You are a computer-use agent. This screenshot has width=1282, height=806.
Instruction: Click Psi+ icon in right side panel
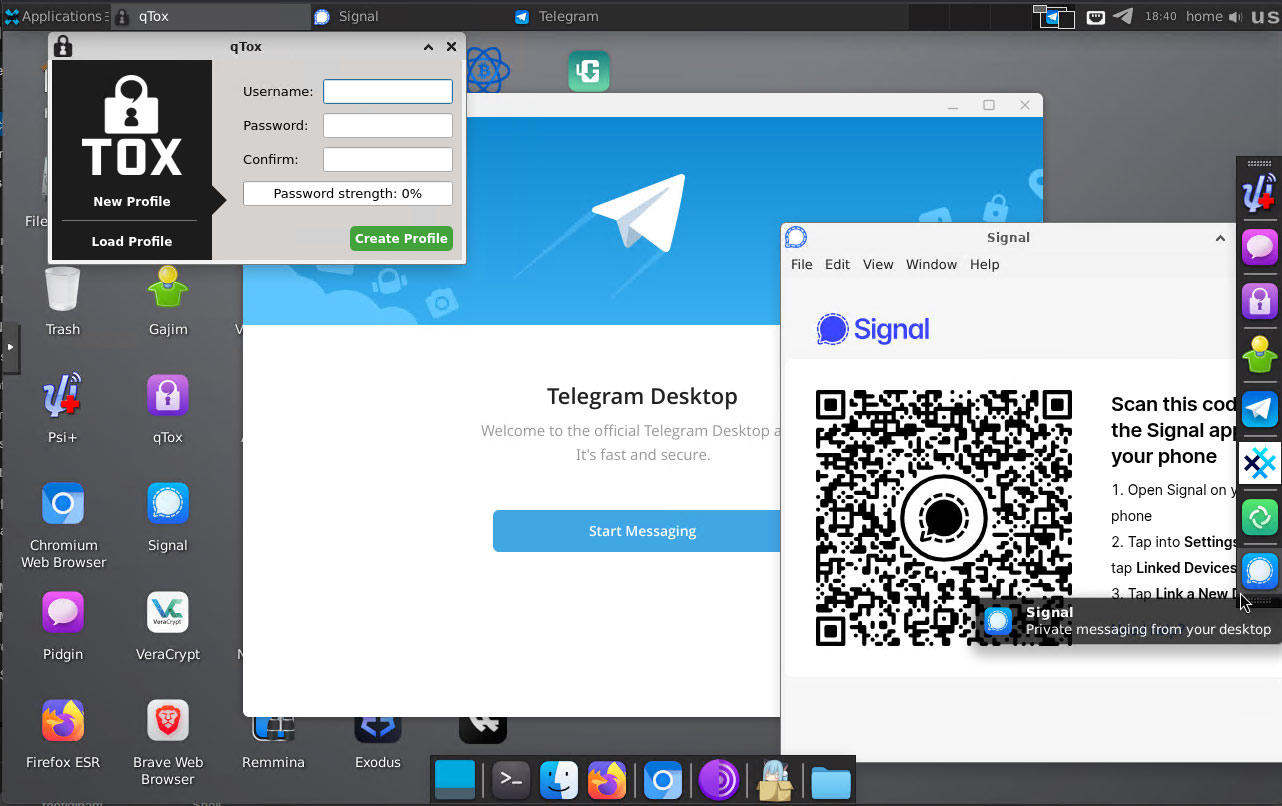pyautogui.click(x=1259, y=193)
